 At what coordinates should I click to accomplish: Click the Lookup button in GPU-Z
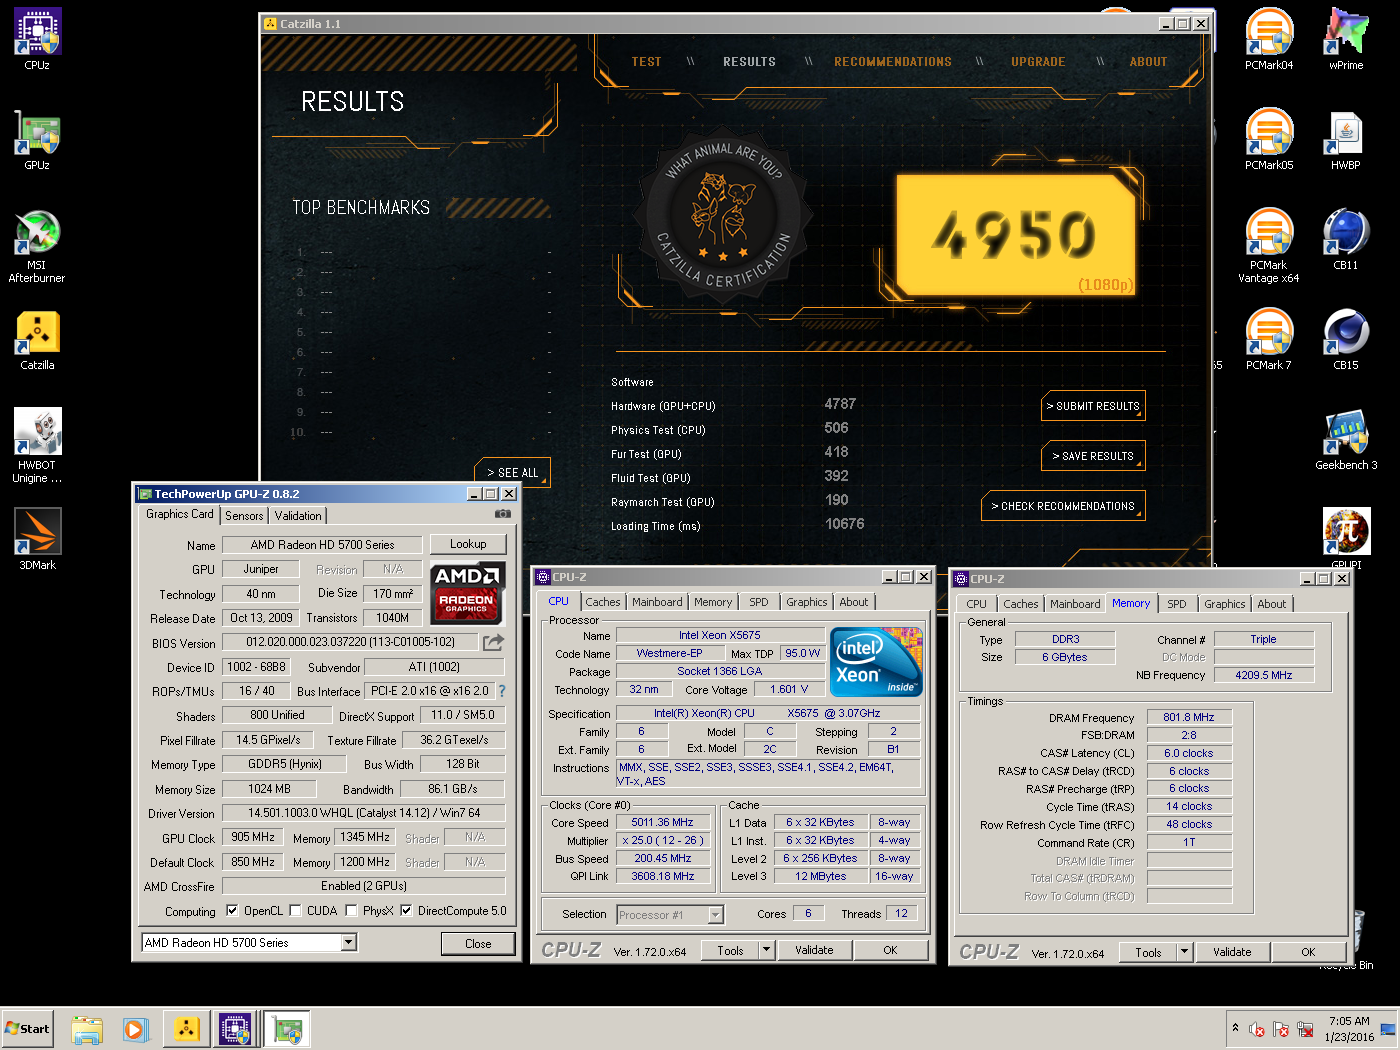click(468, 544)
